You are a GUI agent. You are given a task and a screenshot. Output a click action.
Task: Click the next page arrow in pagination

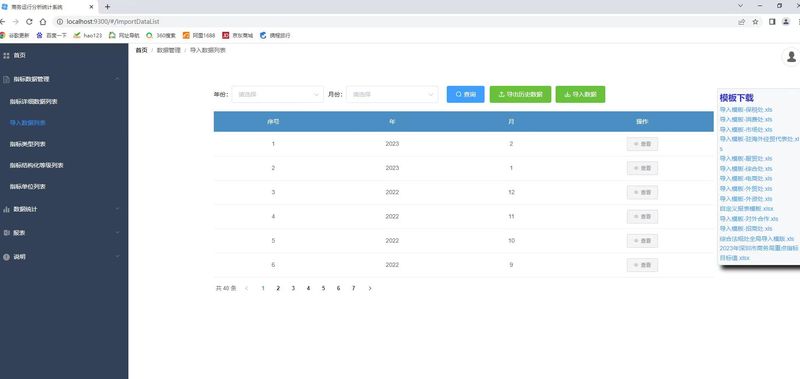370,289
